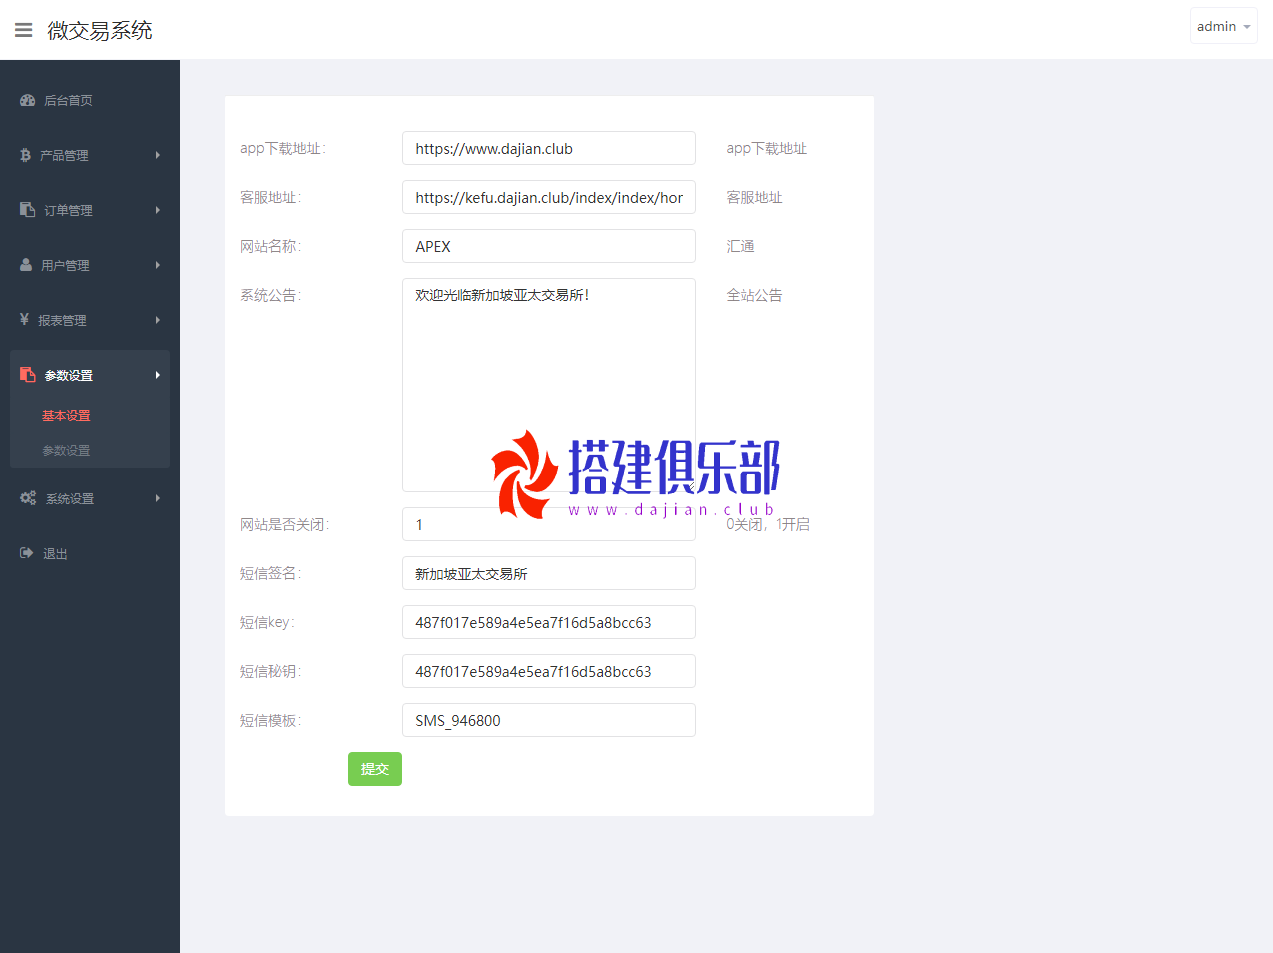Focus the app下载地址 input field
1273x953 pixels.
pos(549,148)
